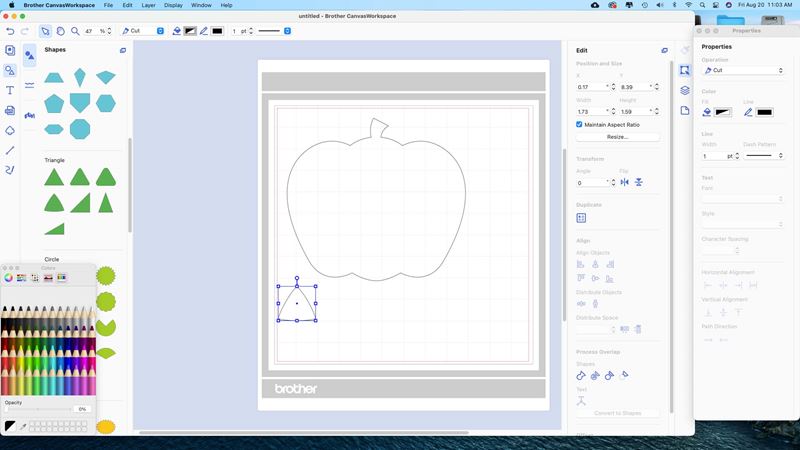Image resolution: width=800 pixels, height=450 pixels.
Task: Click the Angle input field
Action: click(591, 183)
